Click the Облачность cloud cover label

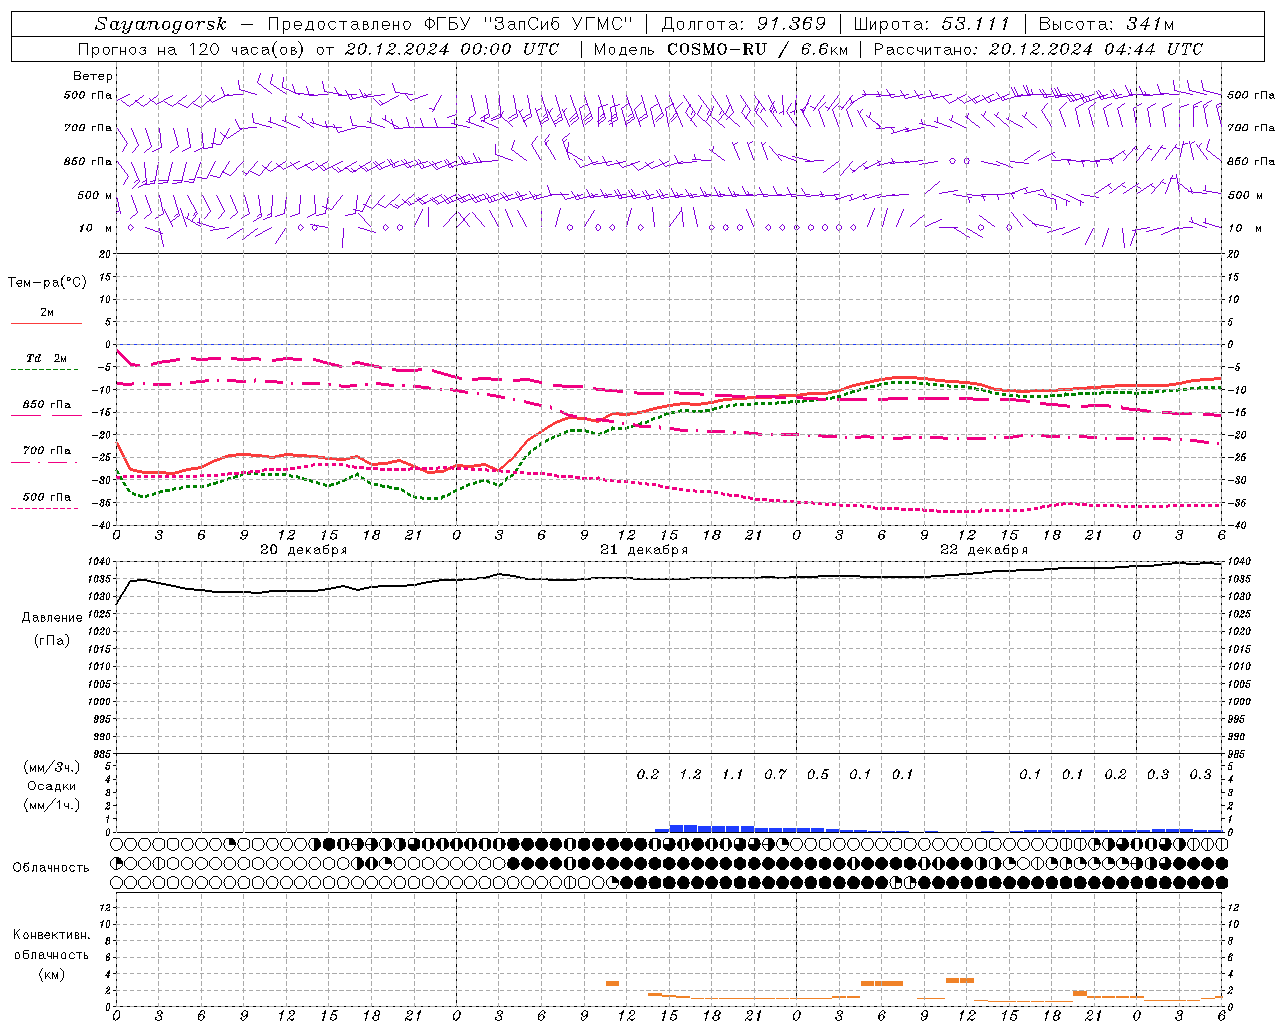coord(51,867)
